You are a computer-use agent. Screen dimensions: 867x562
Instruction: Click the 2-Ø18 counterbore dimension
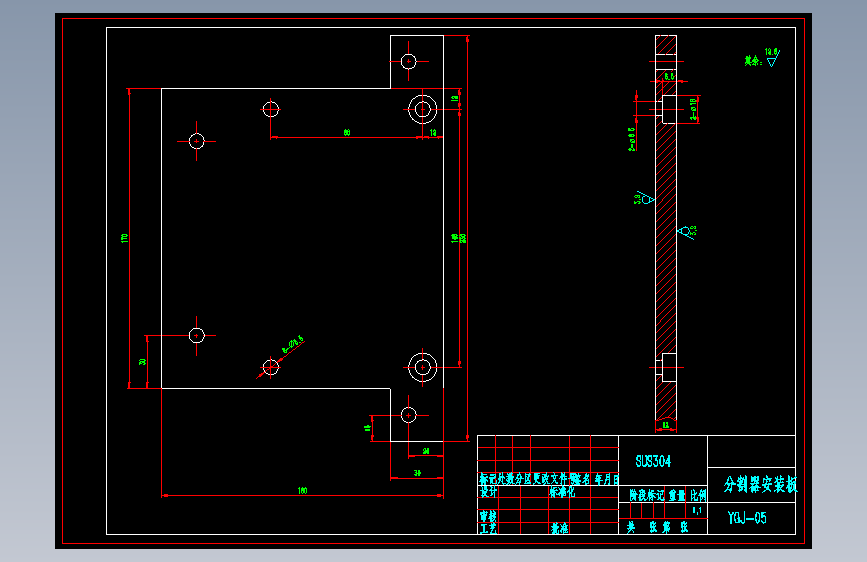(693, 110)
